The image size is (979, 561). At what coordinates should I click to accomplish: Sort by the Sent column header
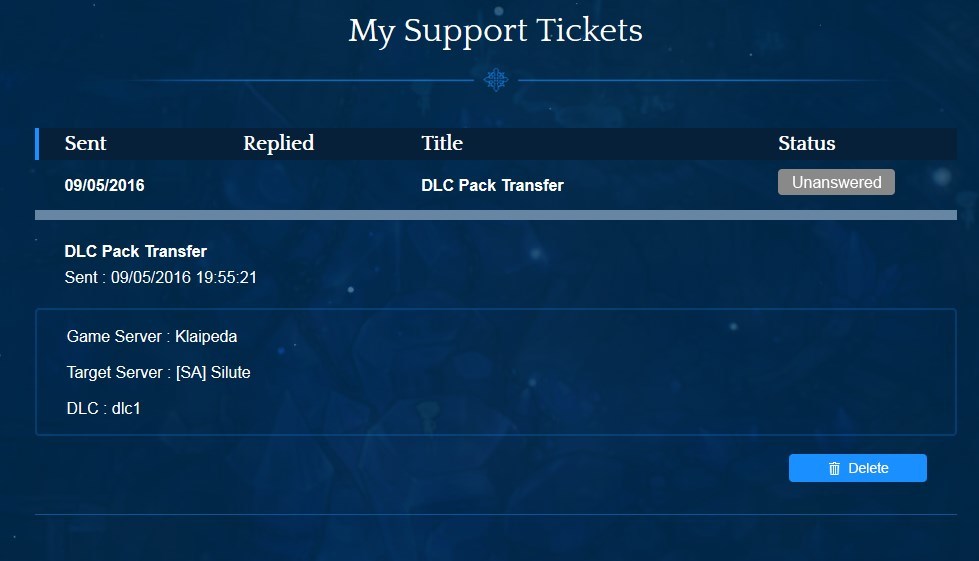pyautogui.click(x=86, y=143)
